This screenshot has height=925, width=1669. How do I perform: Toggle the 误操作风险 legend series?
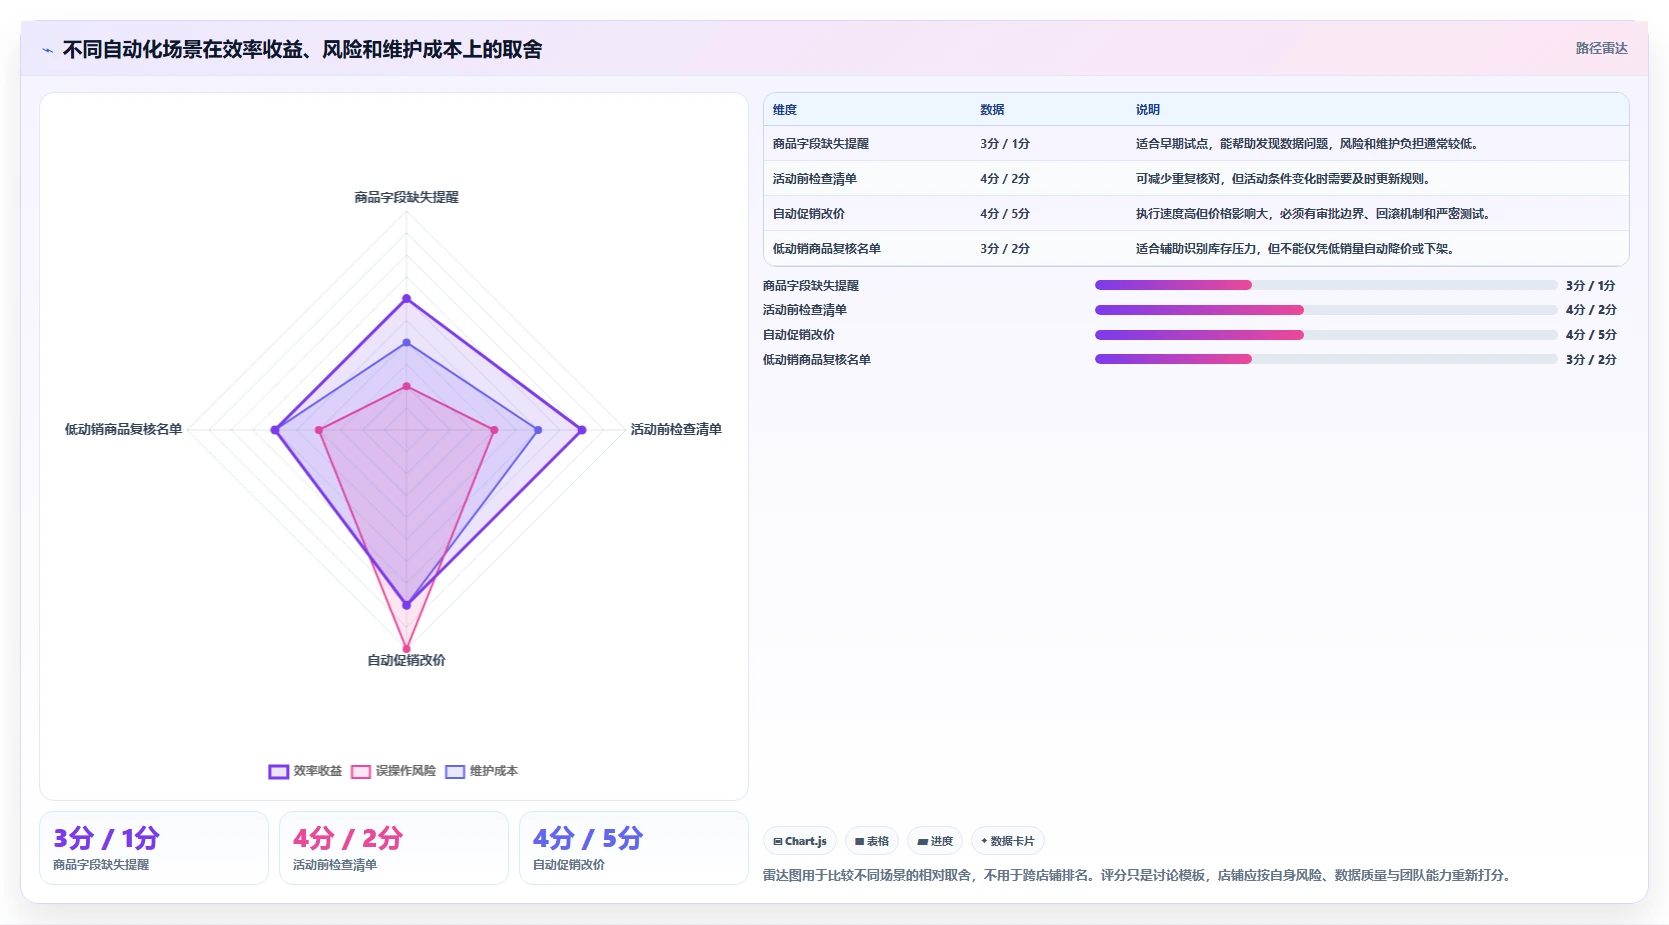(393, 771)
